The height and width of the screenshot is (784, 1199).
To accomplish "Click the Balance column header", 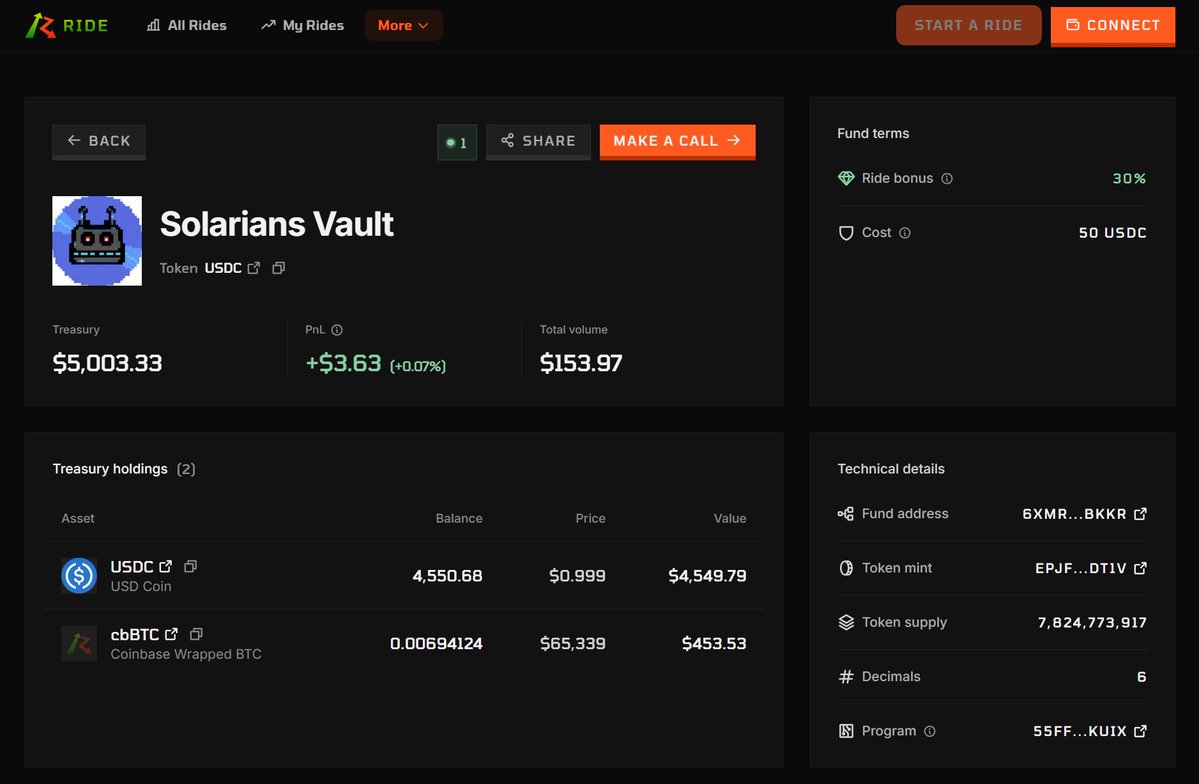I will (459, 519).
